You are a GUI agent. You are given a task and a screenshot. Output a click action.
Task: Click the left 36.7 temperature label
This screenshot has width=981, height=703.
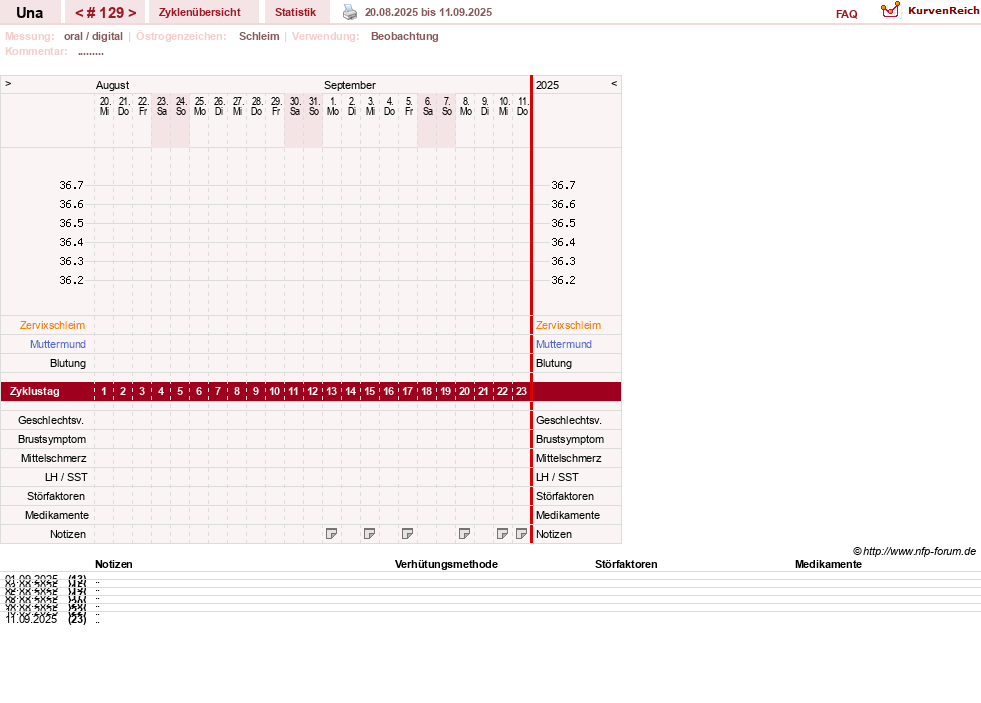click(71, 185)
